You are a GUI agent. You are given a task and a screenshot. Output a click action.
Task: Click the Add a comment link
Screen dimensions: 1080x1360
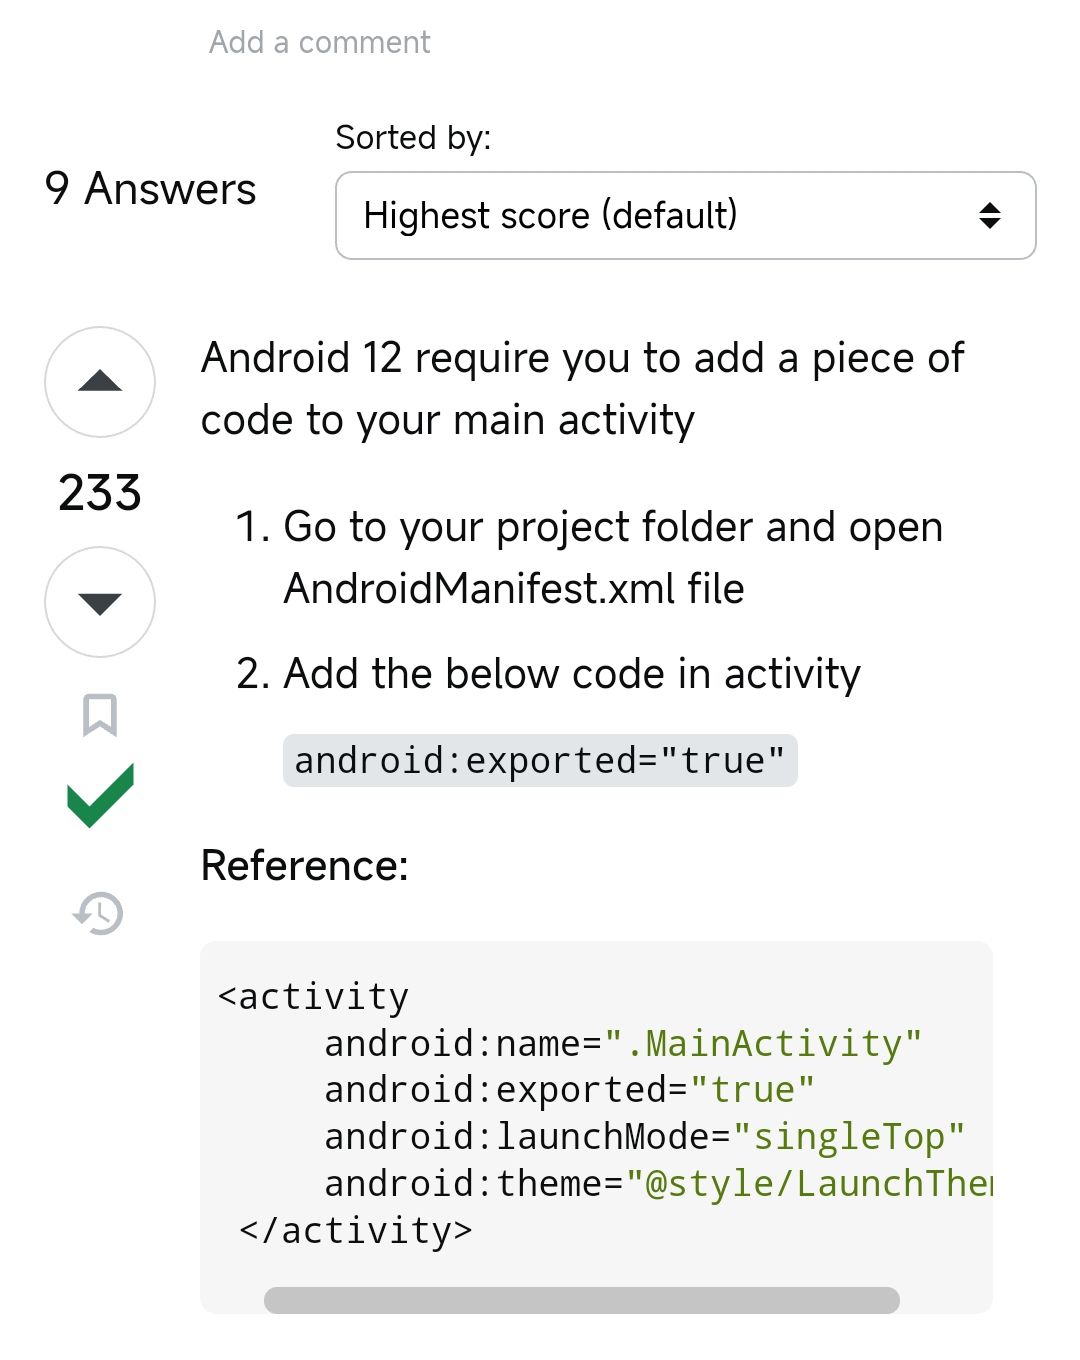click(319, 42)
